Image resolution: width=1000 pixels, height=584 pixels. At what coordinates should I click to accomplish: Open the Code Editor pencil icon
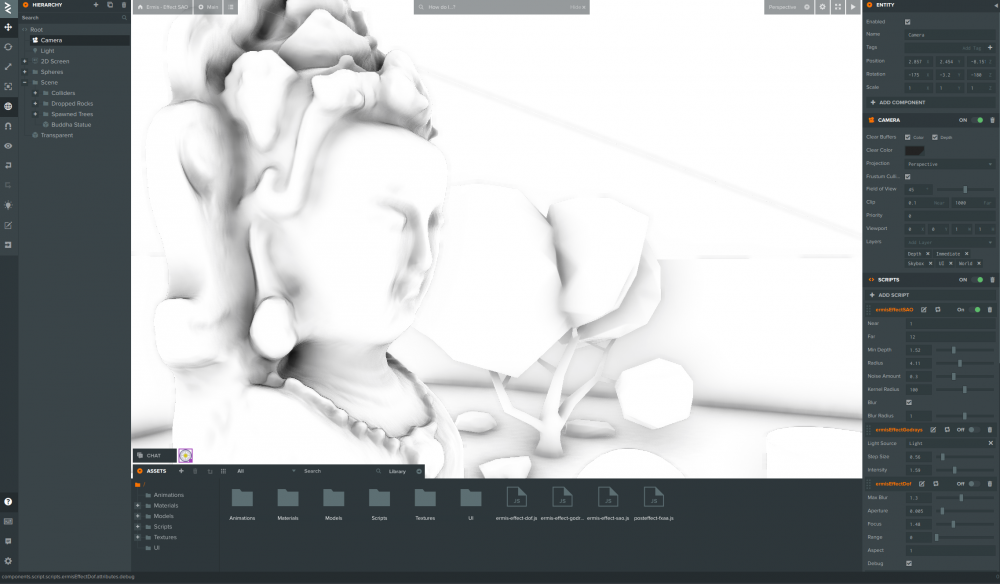[8, 225]
